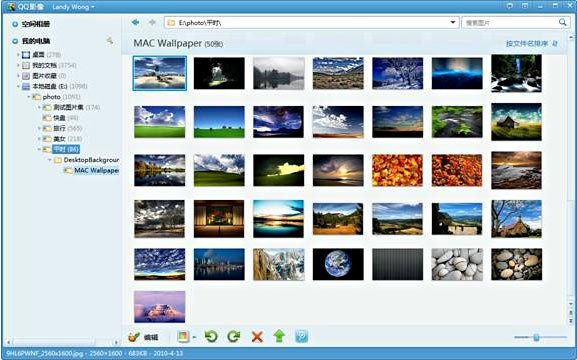Image resolution: width=577 pixels, height=360 pixels.
Task: Expand the 我的文档 tree node
Action: [x=18, y=65]
